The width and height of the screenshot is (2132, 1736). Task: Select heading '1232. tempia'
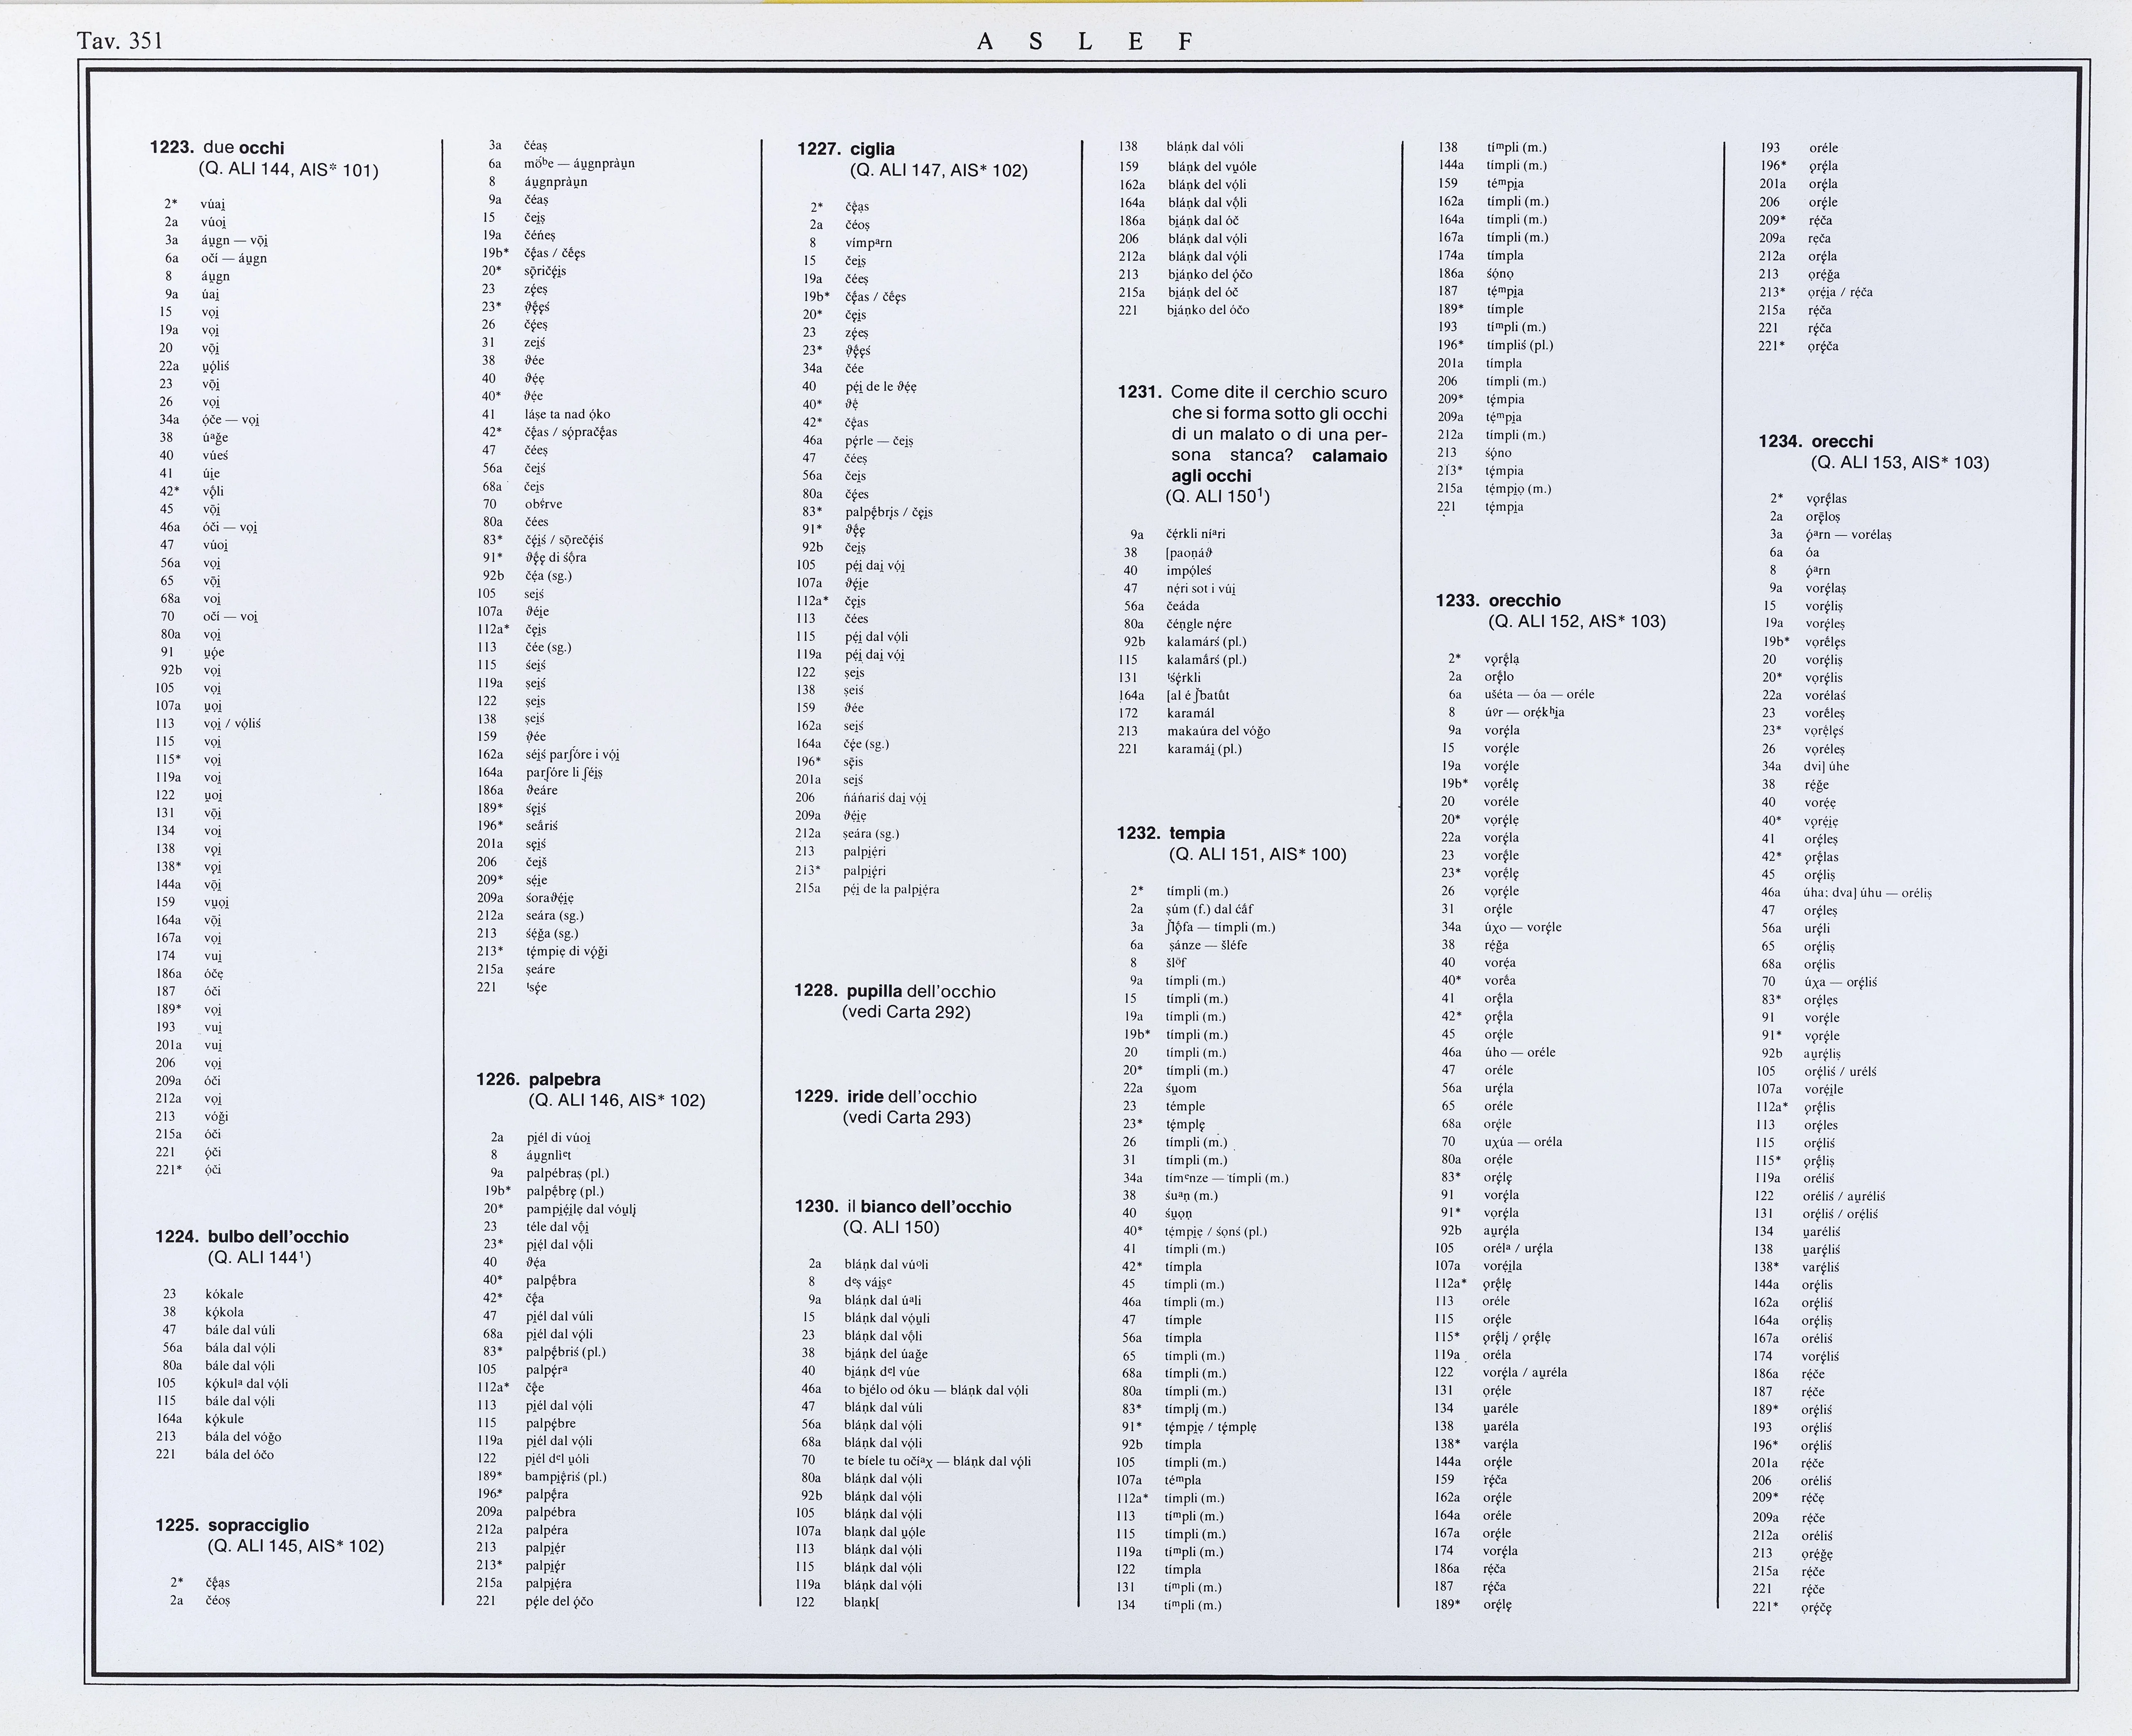pyautogui.click(x=1170, y=833)
